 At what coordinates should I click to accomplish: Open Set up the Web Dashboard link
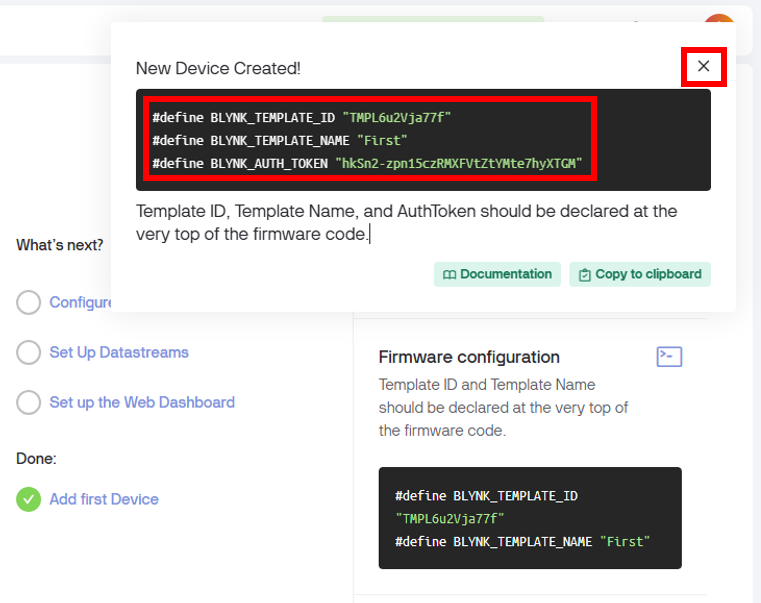pyautogui.click(x=142, y=402)
